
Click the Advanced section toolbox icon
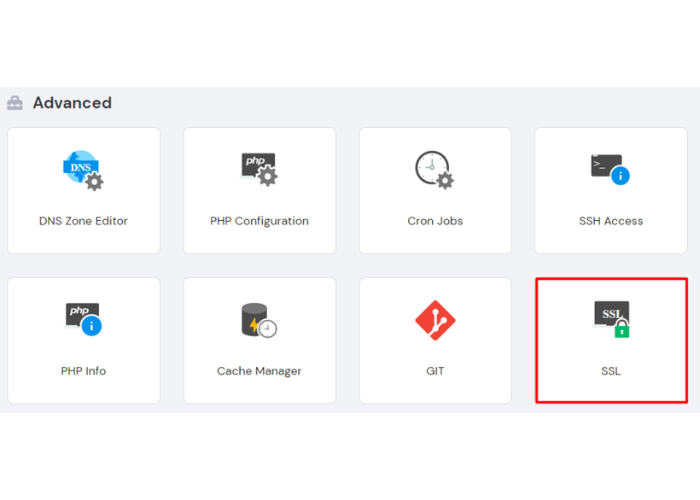[15, 103]
